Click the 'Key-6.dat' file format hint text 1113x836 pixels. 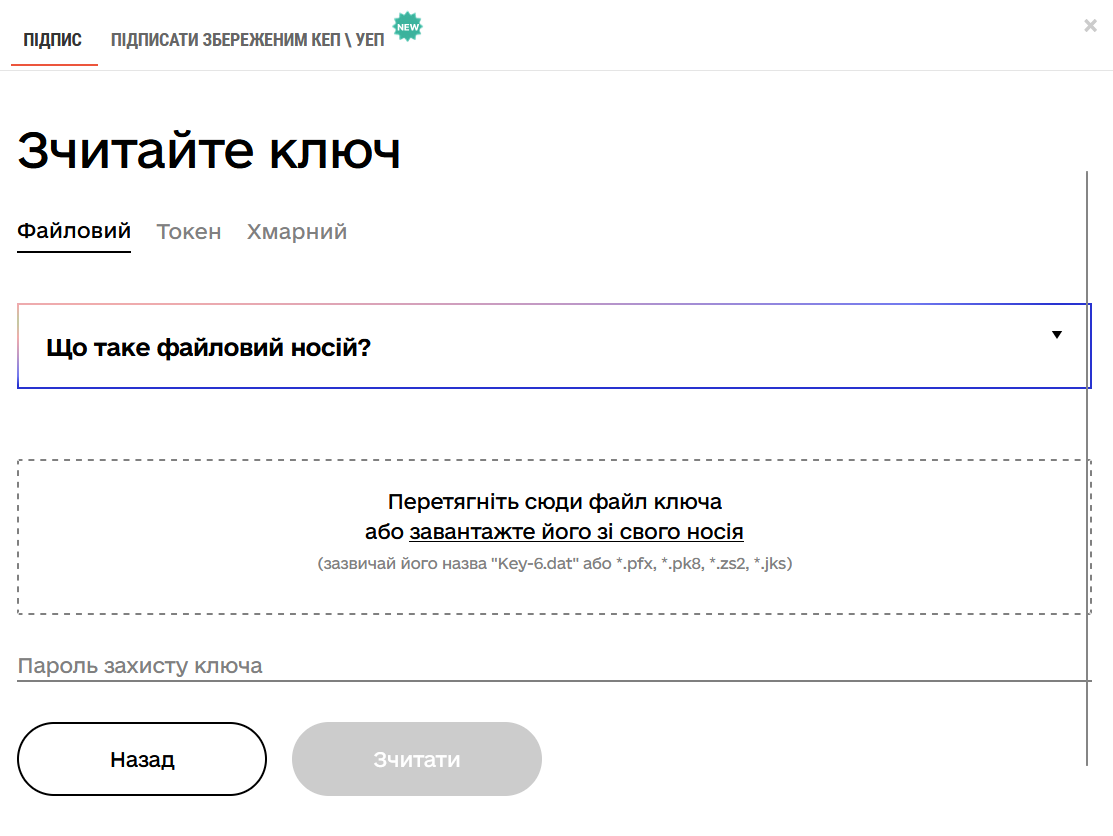coord(554,564)
